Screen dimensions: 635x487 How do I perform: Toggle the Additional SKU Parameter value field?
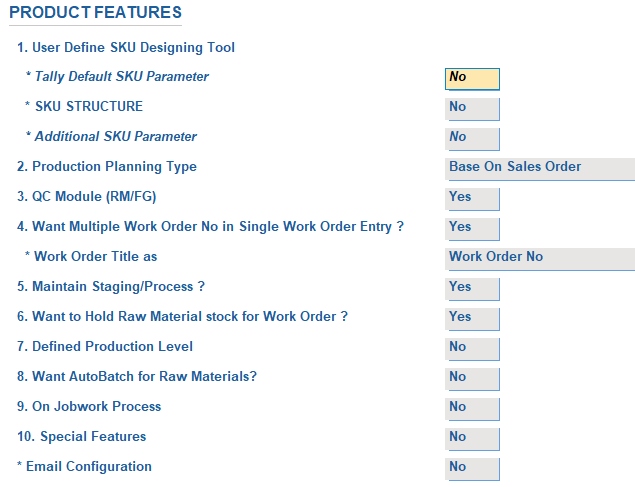coord(472,138)
